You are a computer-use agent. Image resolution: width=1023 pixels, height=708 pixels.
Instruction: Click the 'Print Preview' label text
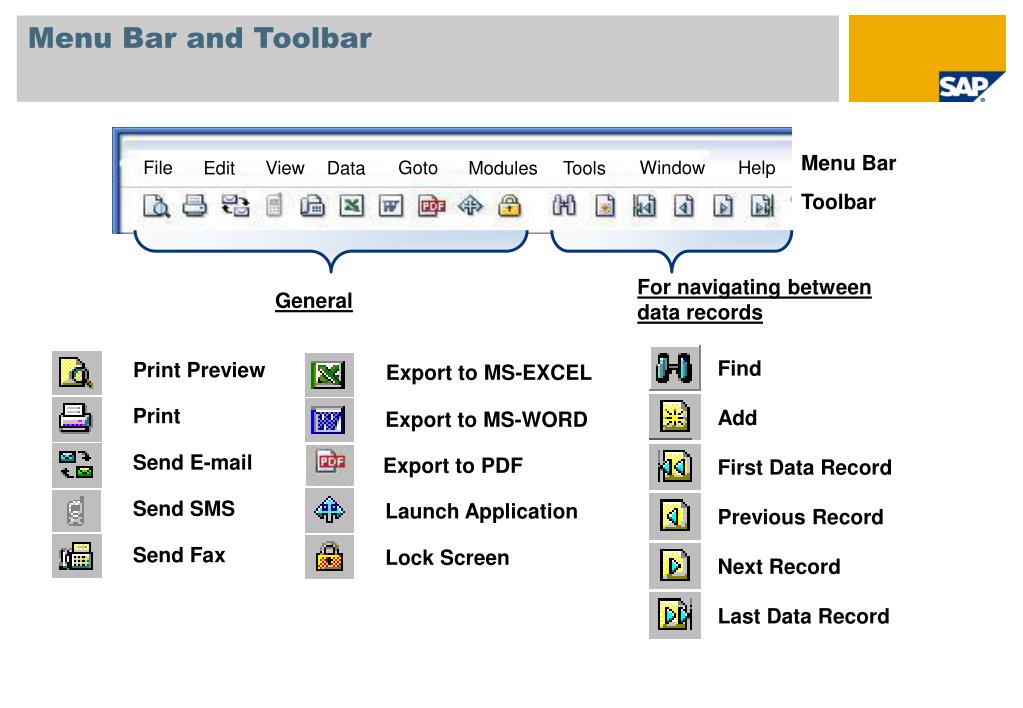point(199,370)
